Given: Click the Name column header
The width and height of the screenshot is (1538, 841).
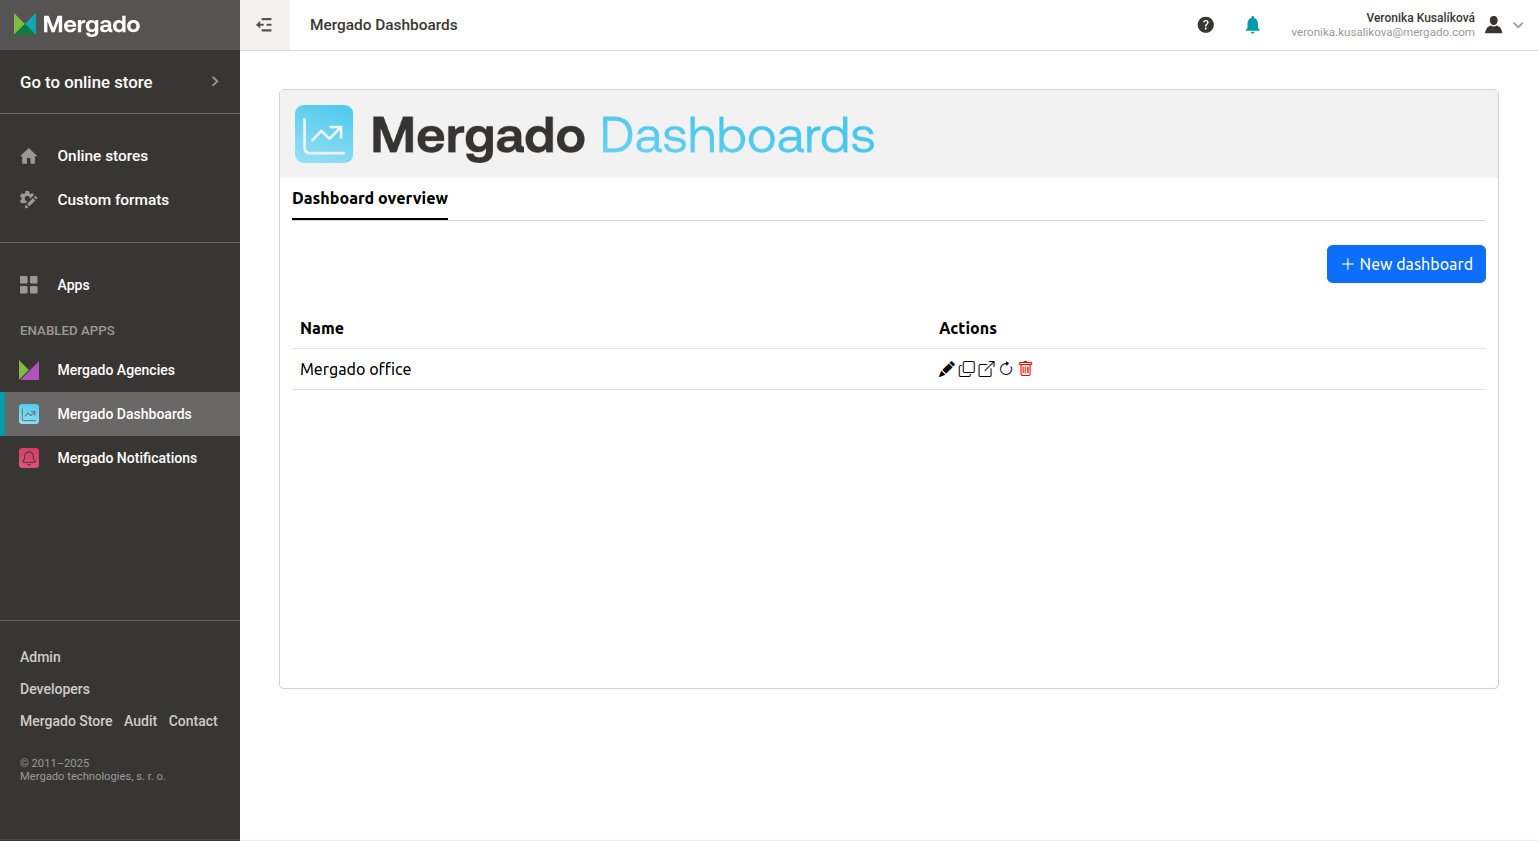Looking at the screenshot, I should pyautogui.click(x=322, y=328).
